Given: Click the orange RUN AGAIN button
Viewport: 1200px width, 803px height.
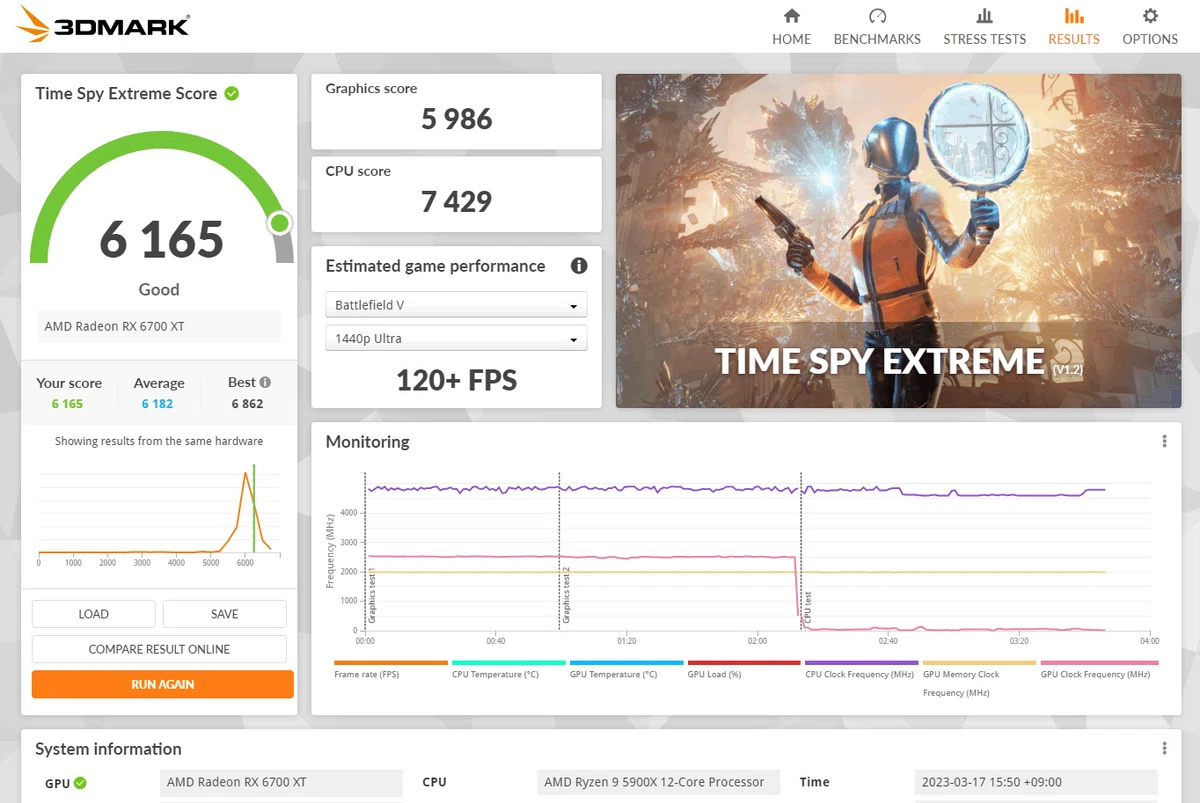Looking at the screenshot, I should click(162, 684).
